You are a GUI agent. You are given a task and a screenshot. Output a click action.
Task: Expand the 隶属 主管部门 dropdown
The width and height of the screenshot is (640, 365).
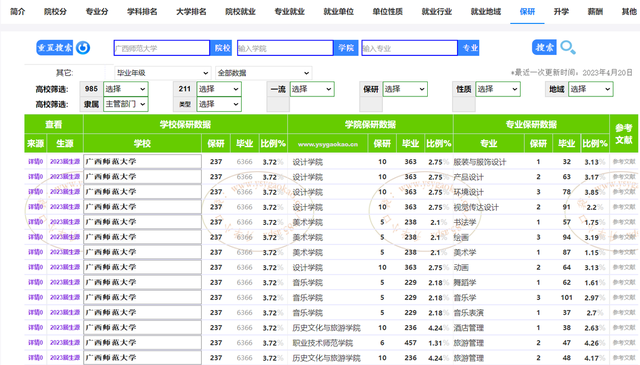[126, 104]
